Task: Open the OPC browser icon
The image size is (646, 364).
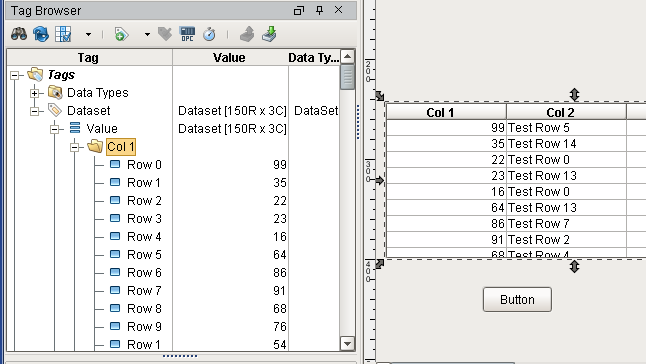Action: [187, 34]
